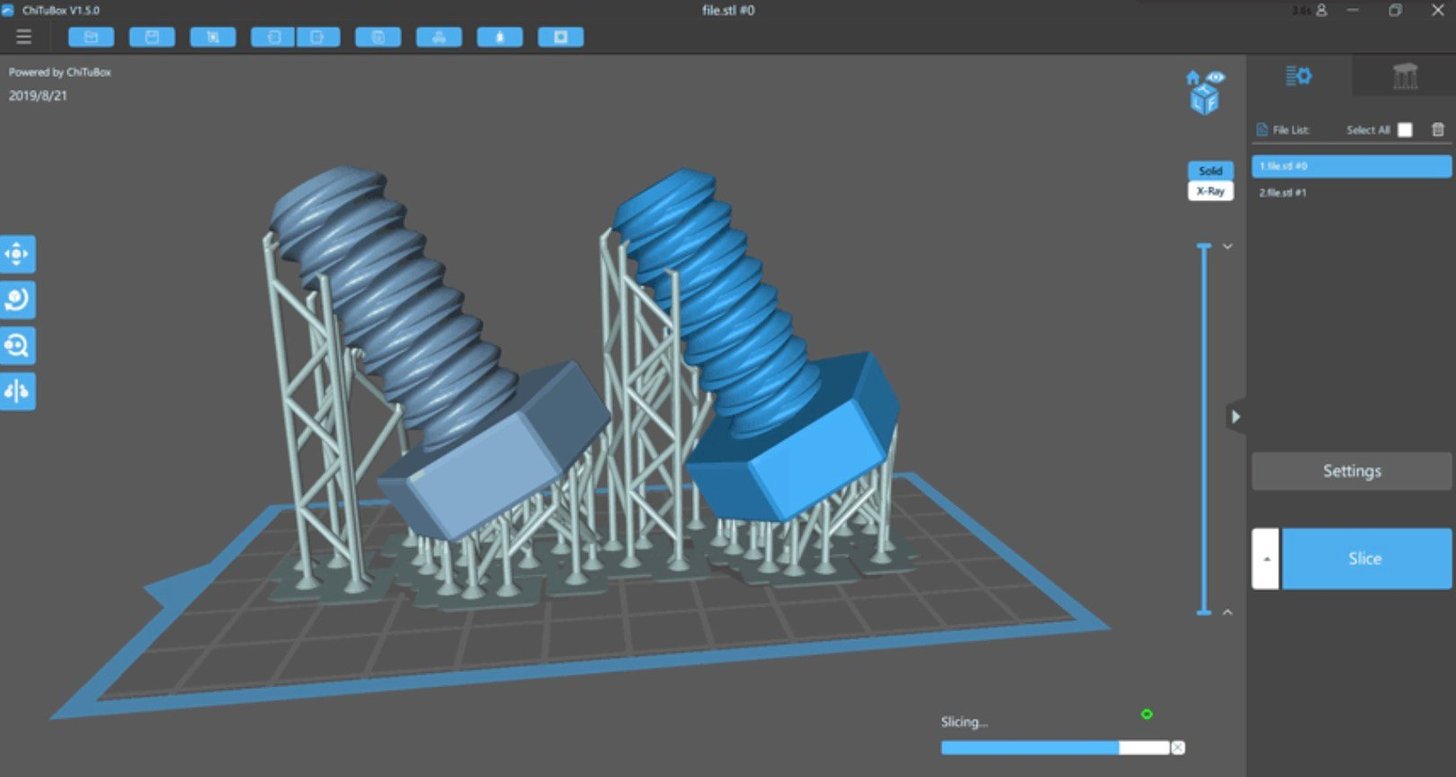Click the home view icon above the cube
The height and width of the screenshot is (777, 1456).
(x=1193, y=78)
